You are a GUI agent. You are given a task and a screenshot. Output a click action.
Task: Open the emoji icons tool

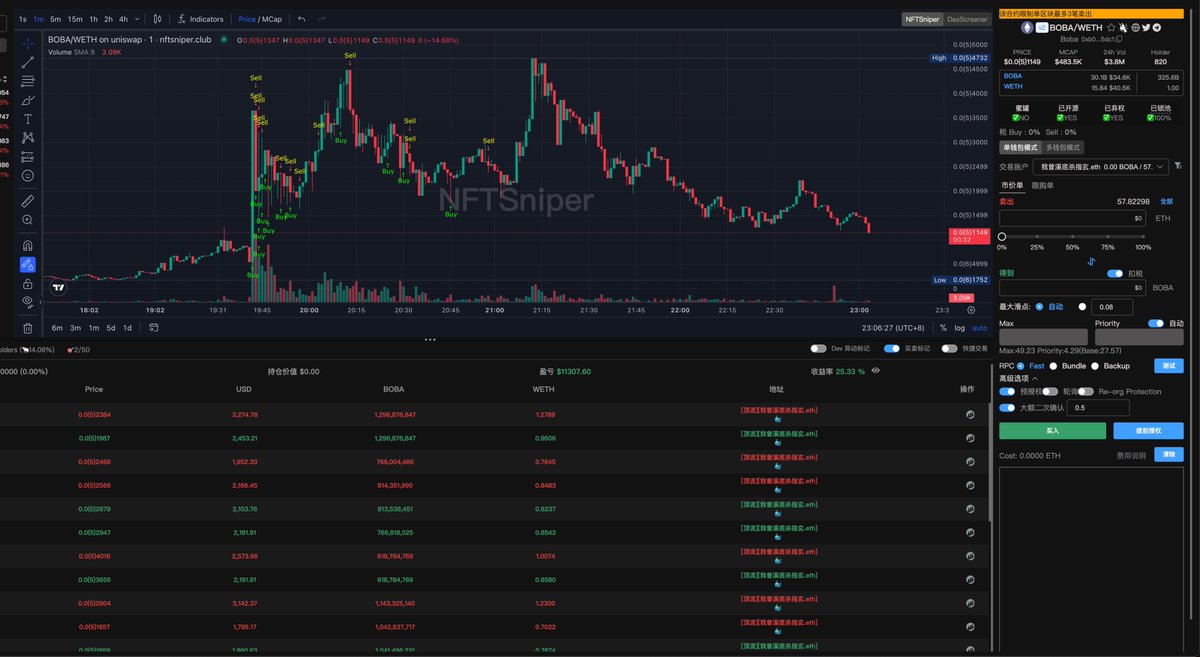coord(28,175)
